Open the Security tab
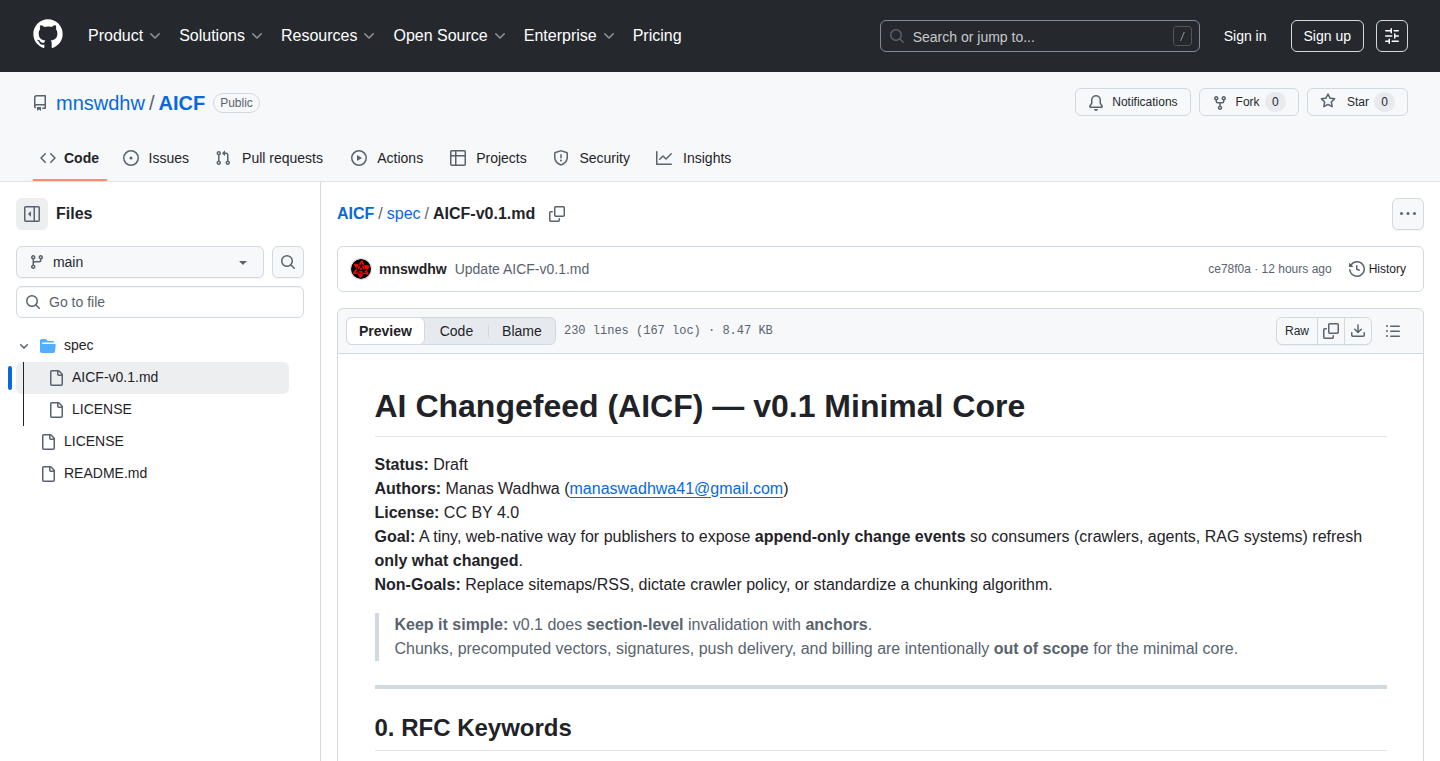This screenshot has height=761, width=1440. [x=592, y=158]
